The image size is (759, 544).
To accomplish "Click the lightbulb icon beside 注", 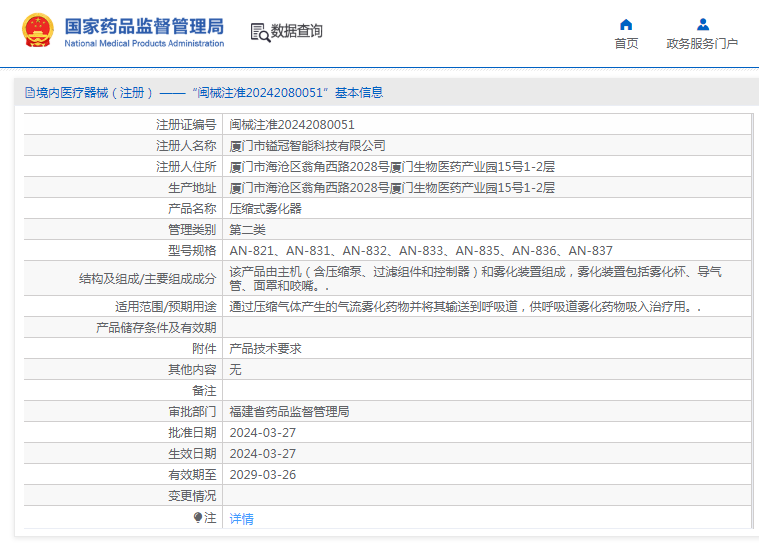I will 197,518.
